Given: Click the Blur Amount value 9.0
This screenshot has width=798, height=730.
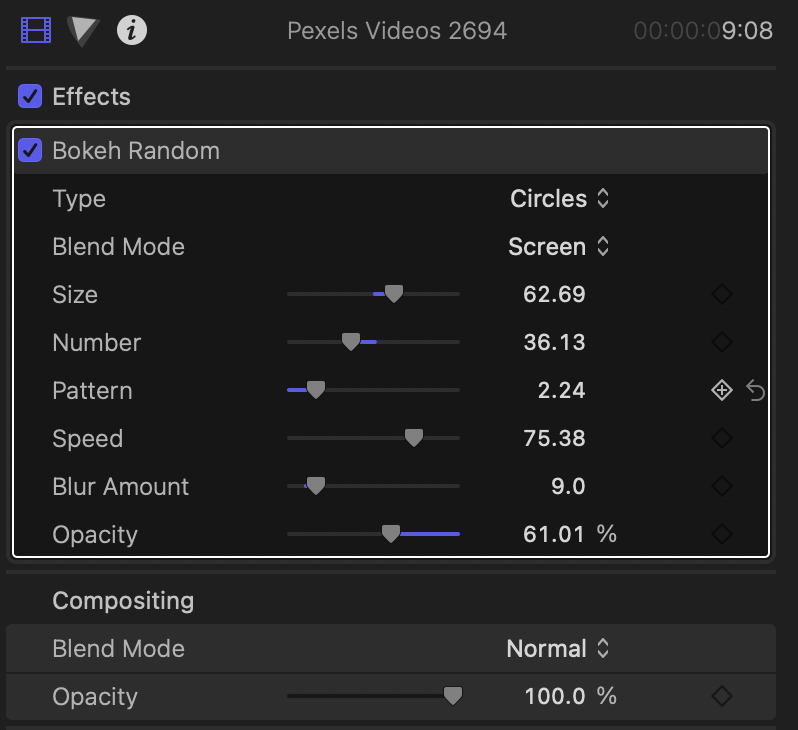Looking at the screenshot, I should click(x=568, y=486).
